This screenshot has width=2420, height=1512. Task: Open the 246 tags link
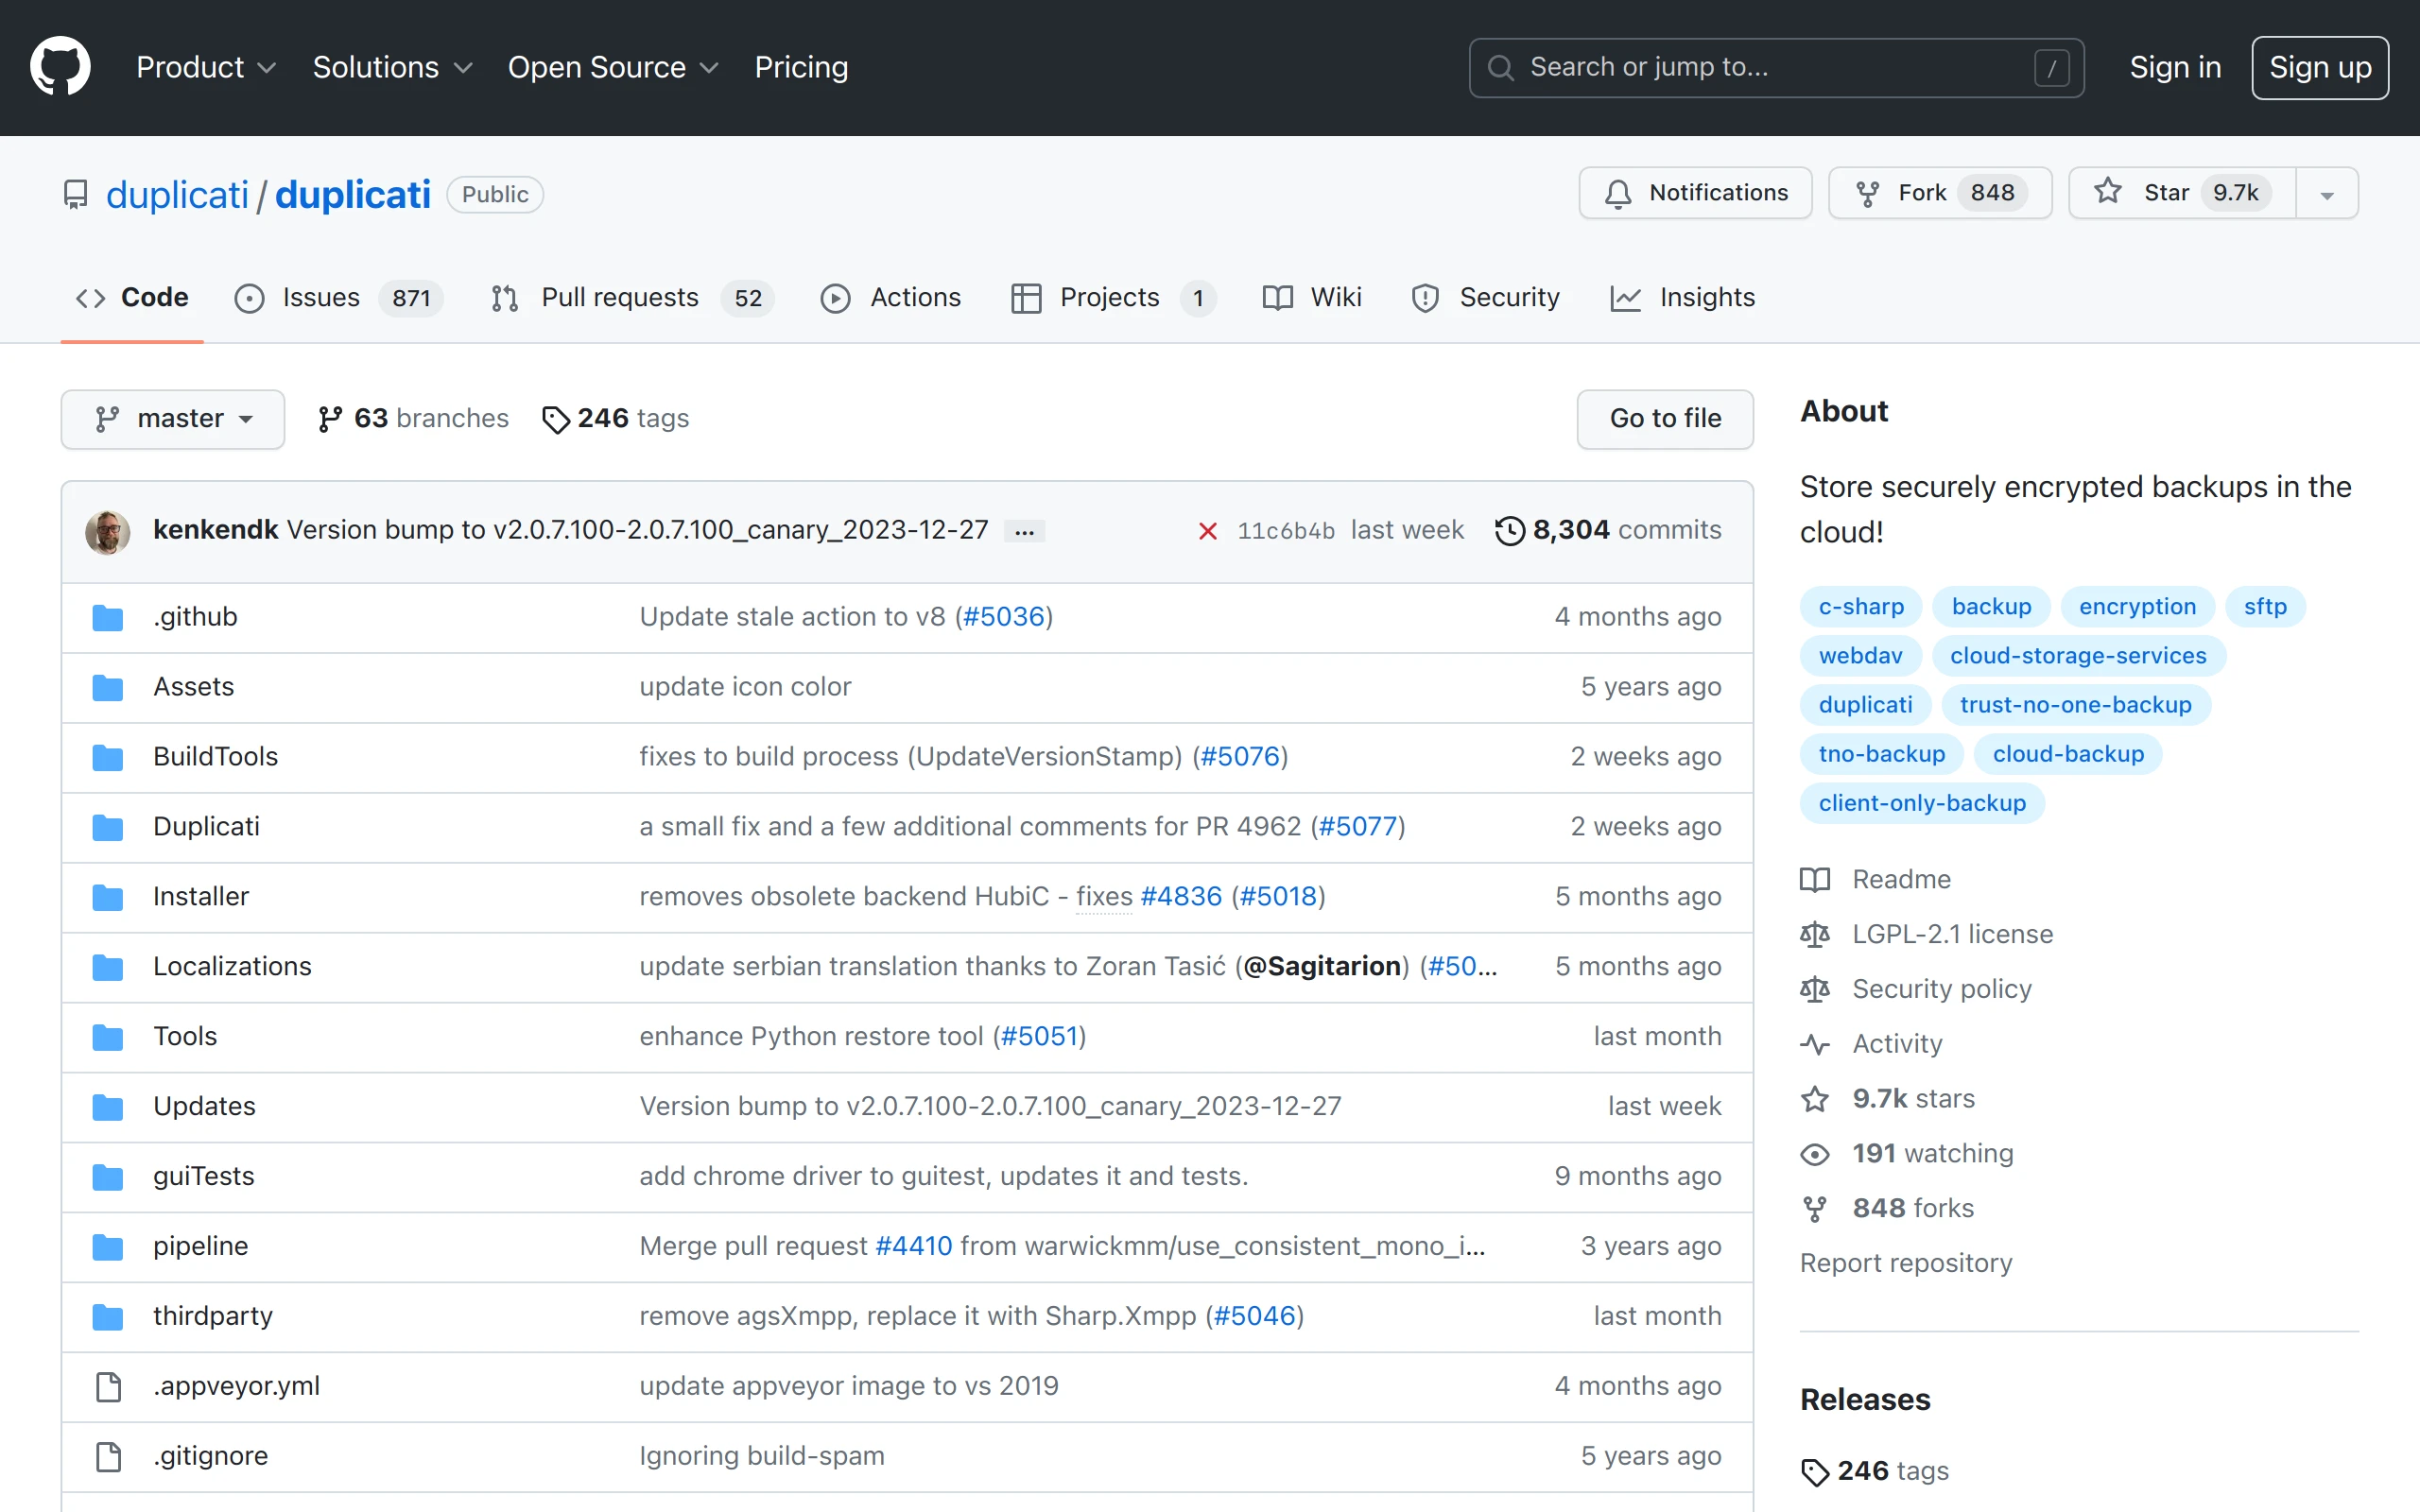pyautogui.click(x=615, y=418)
